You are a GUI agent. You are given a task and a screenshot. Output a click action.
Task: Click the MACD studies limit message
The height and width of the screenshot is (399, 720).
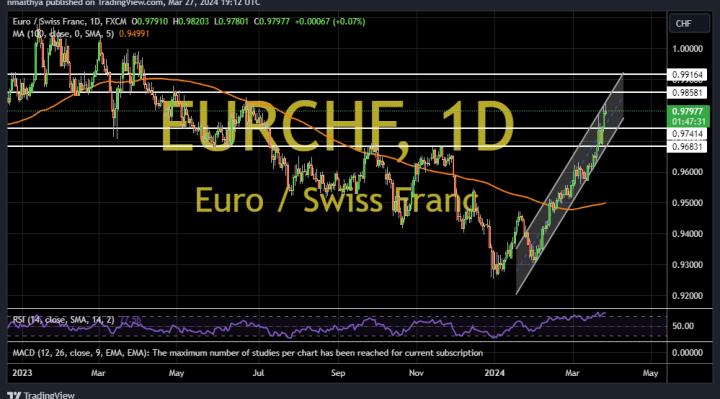click(x=248, y=353)
